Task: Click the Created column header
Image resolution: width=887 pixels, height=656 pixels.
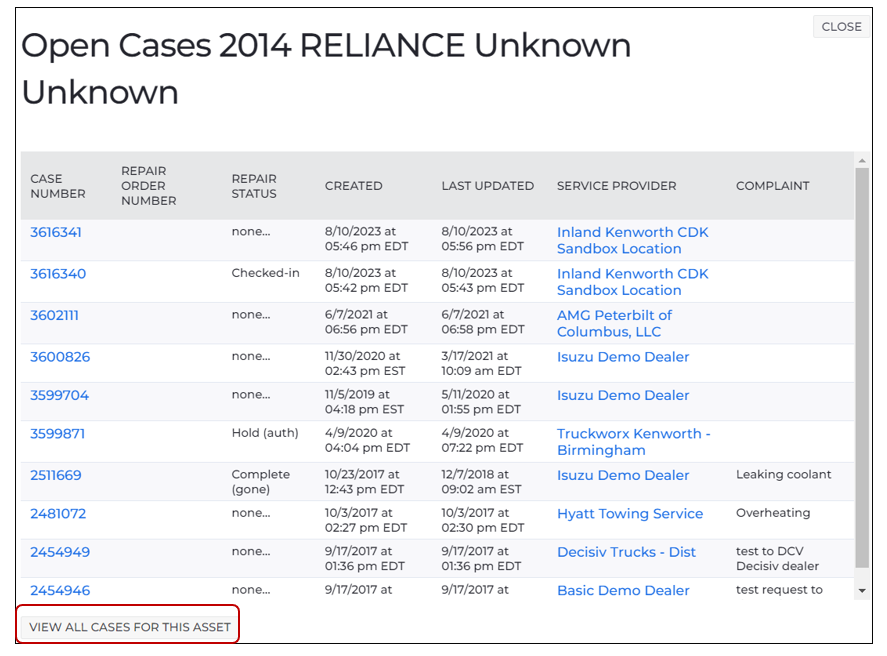Action: (354, 186)
